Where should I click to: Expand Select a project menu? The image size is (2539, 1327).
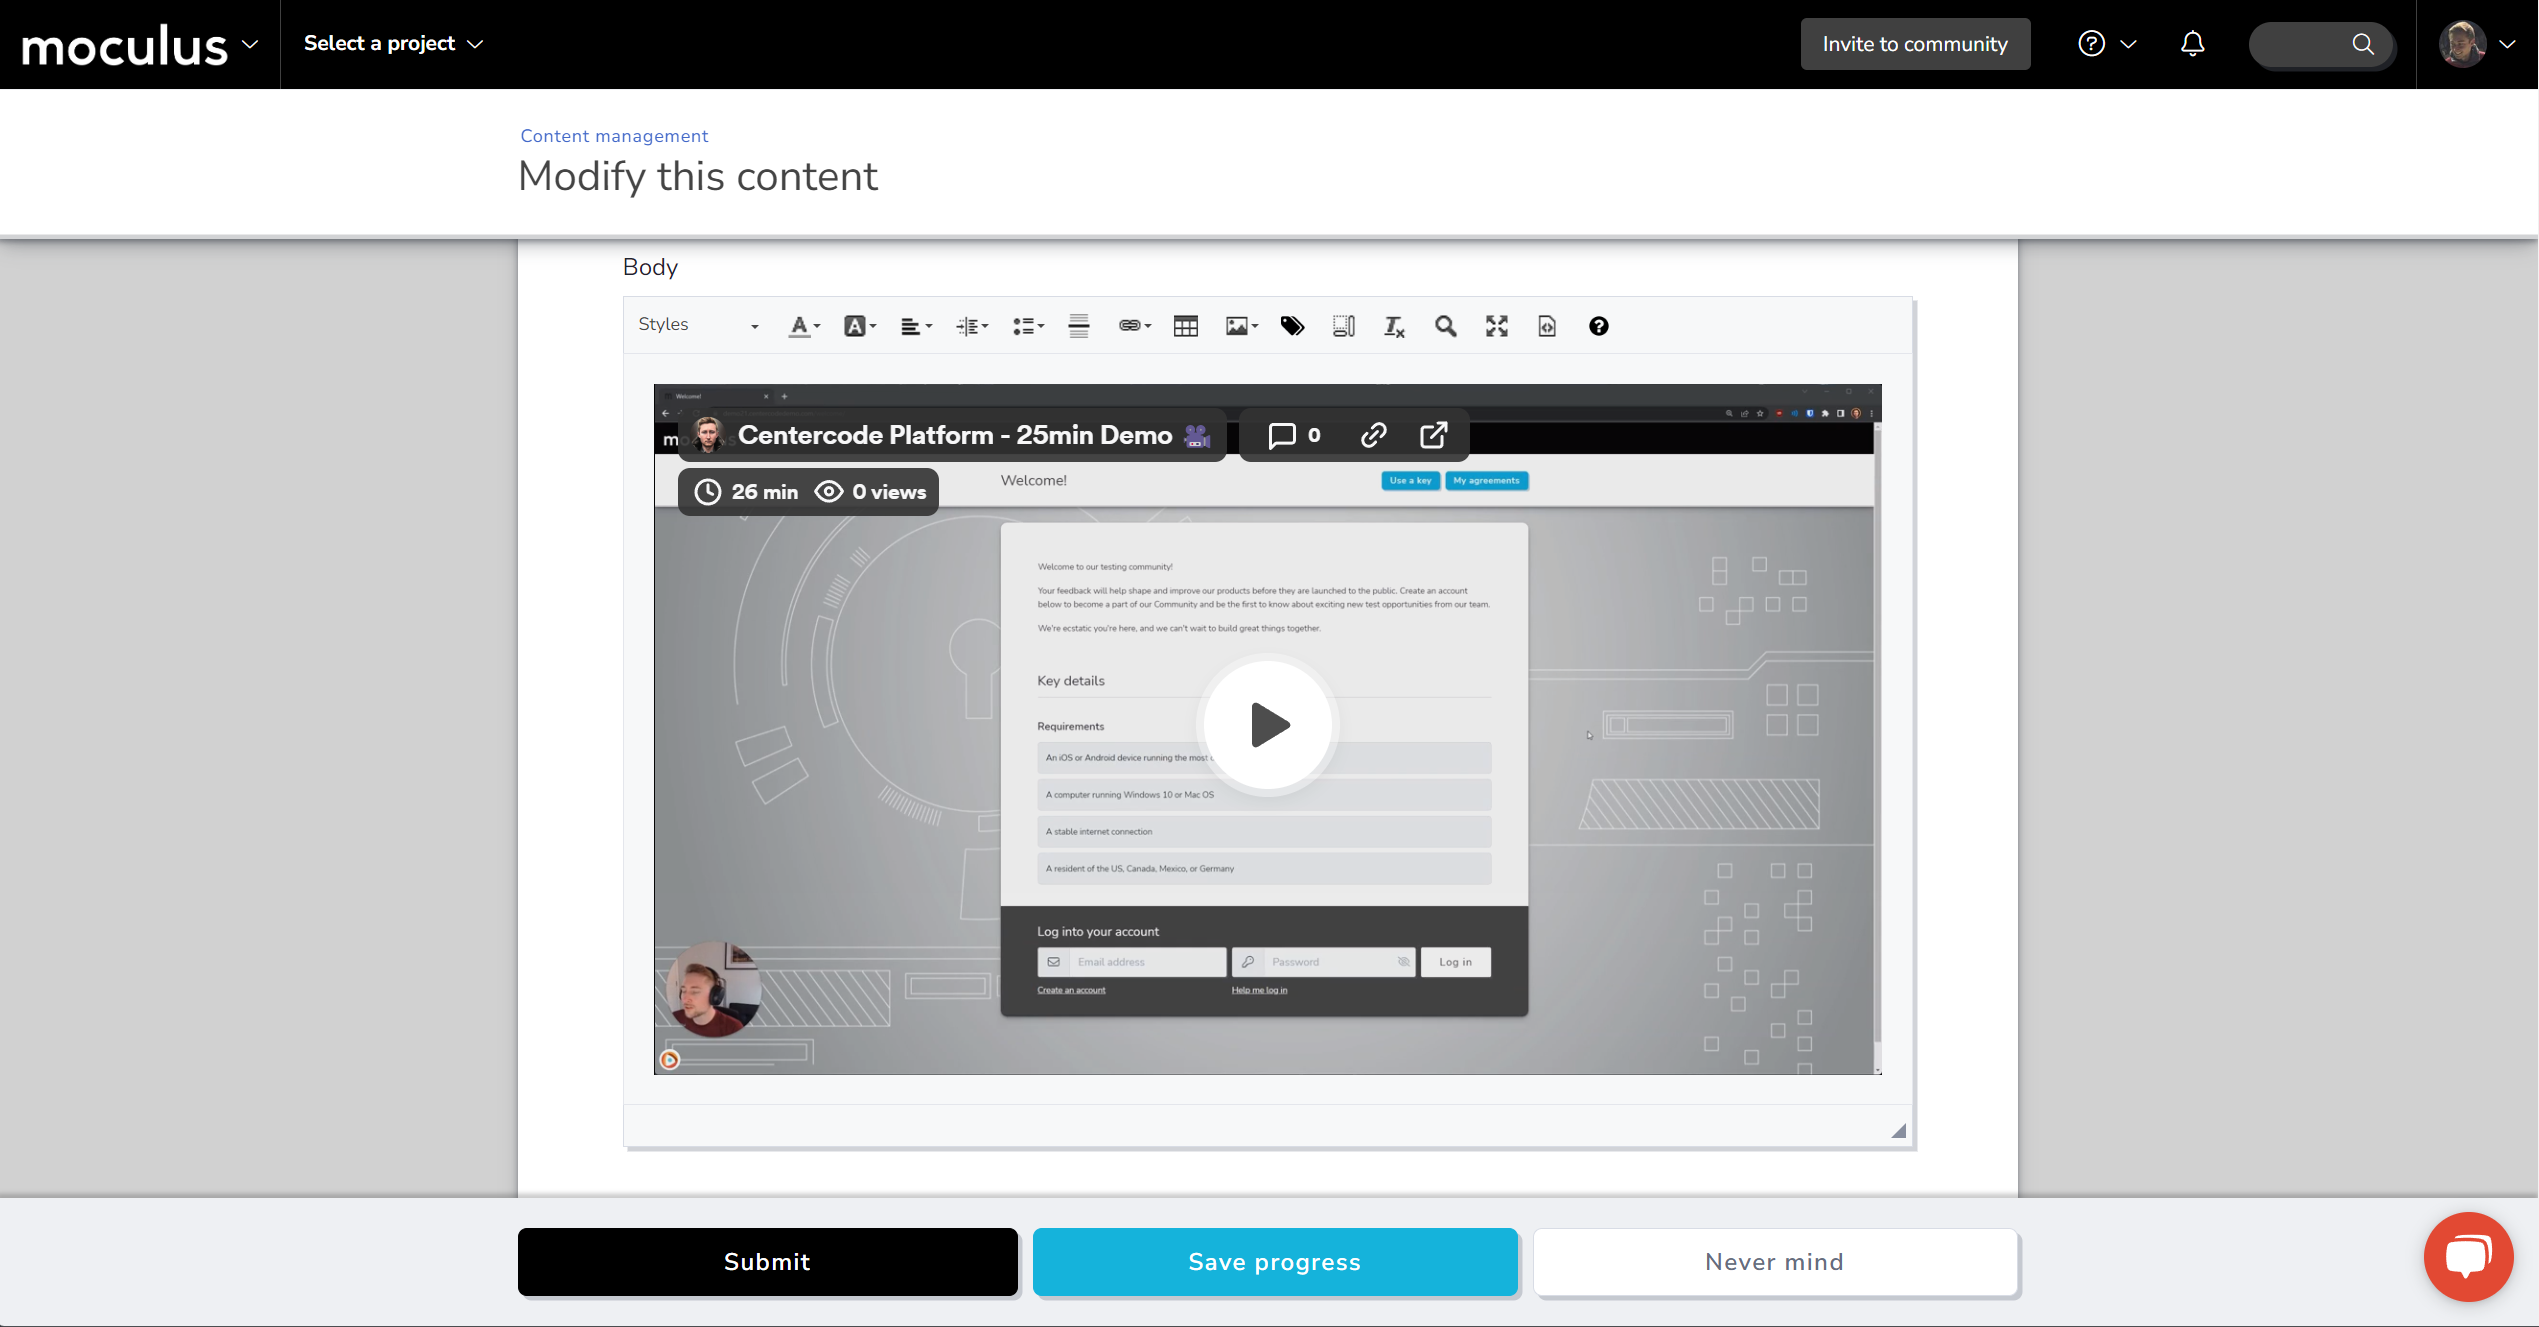point(393,44)
